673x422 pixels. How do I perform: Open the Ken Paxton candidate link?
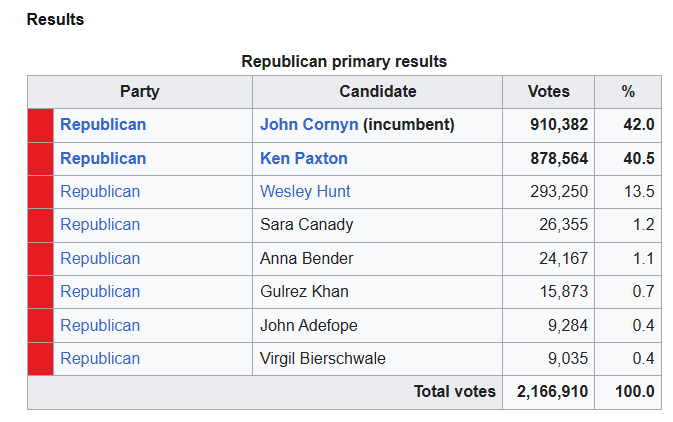click(x=303, y=158)
